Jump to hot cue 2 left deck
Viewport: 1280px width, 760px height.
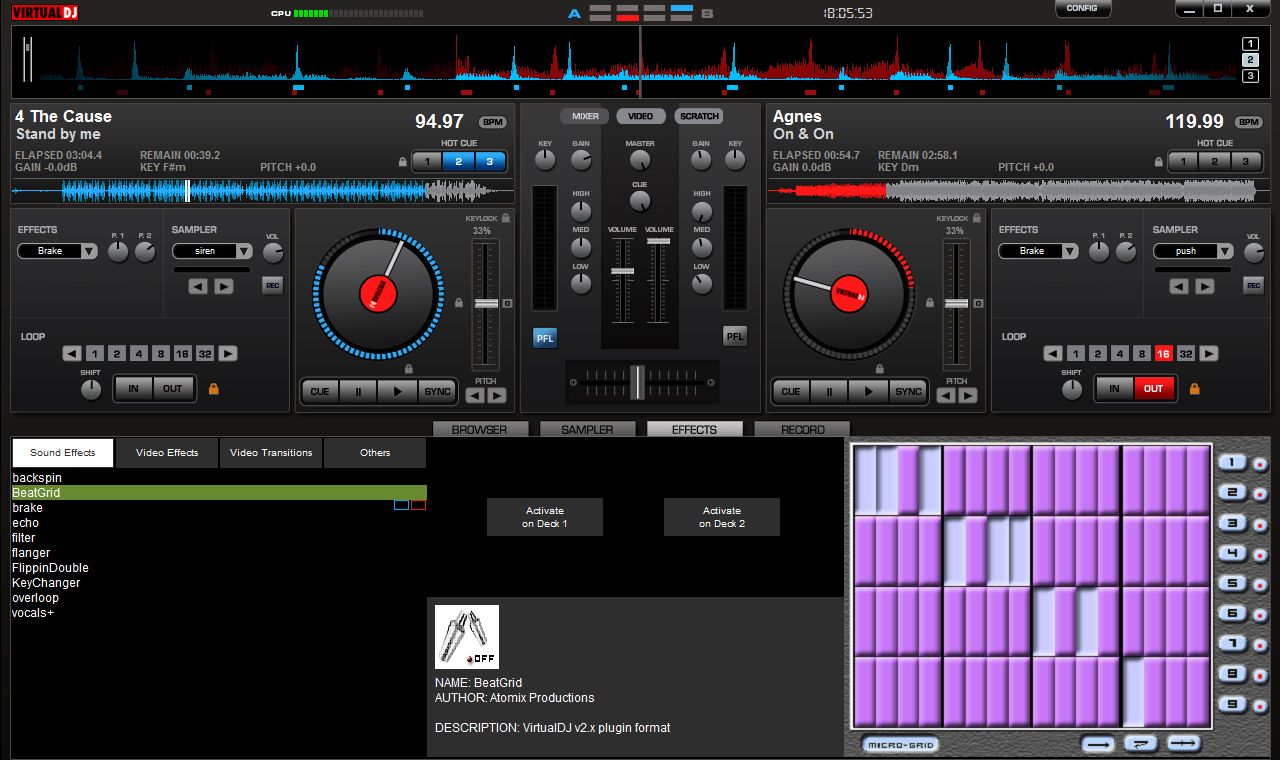tap(459, 161)
